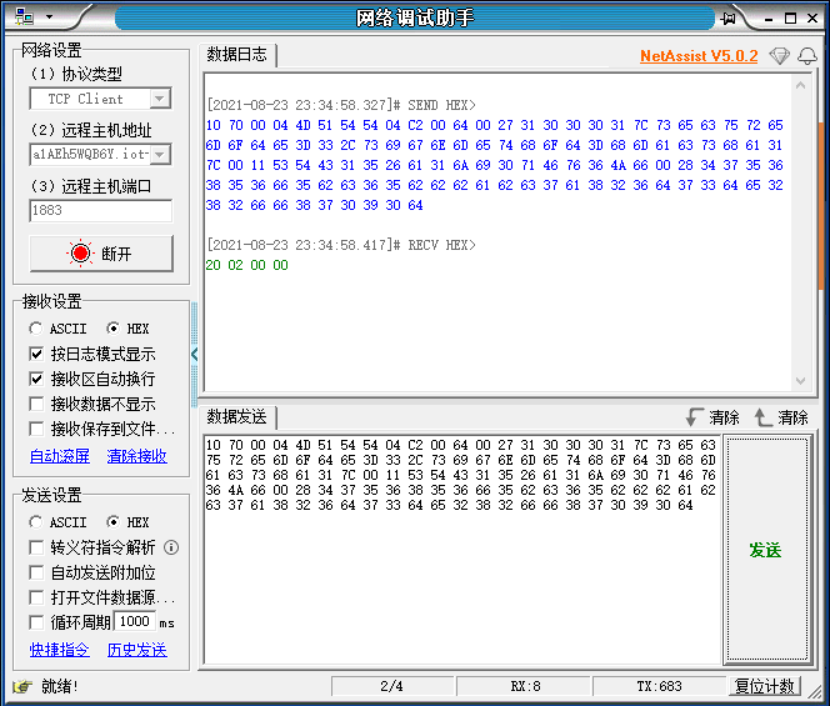
Task: Open the notification bell icon
Action: click(x=807, y=56)
